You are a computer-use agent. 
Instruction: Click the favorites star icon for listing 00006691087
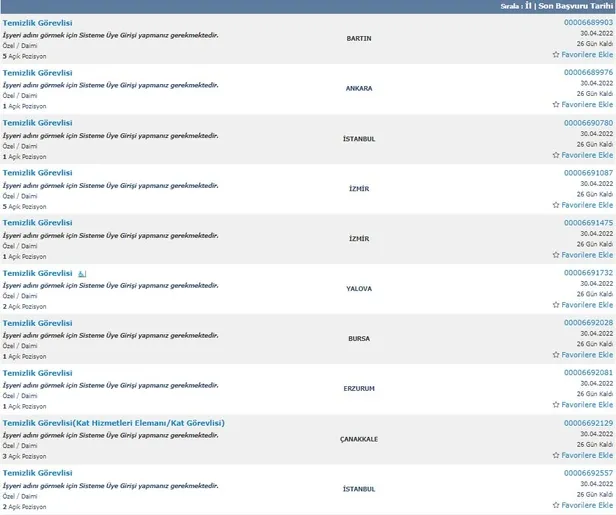556,205
